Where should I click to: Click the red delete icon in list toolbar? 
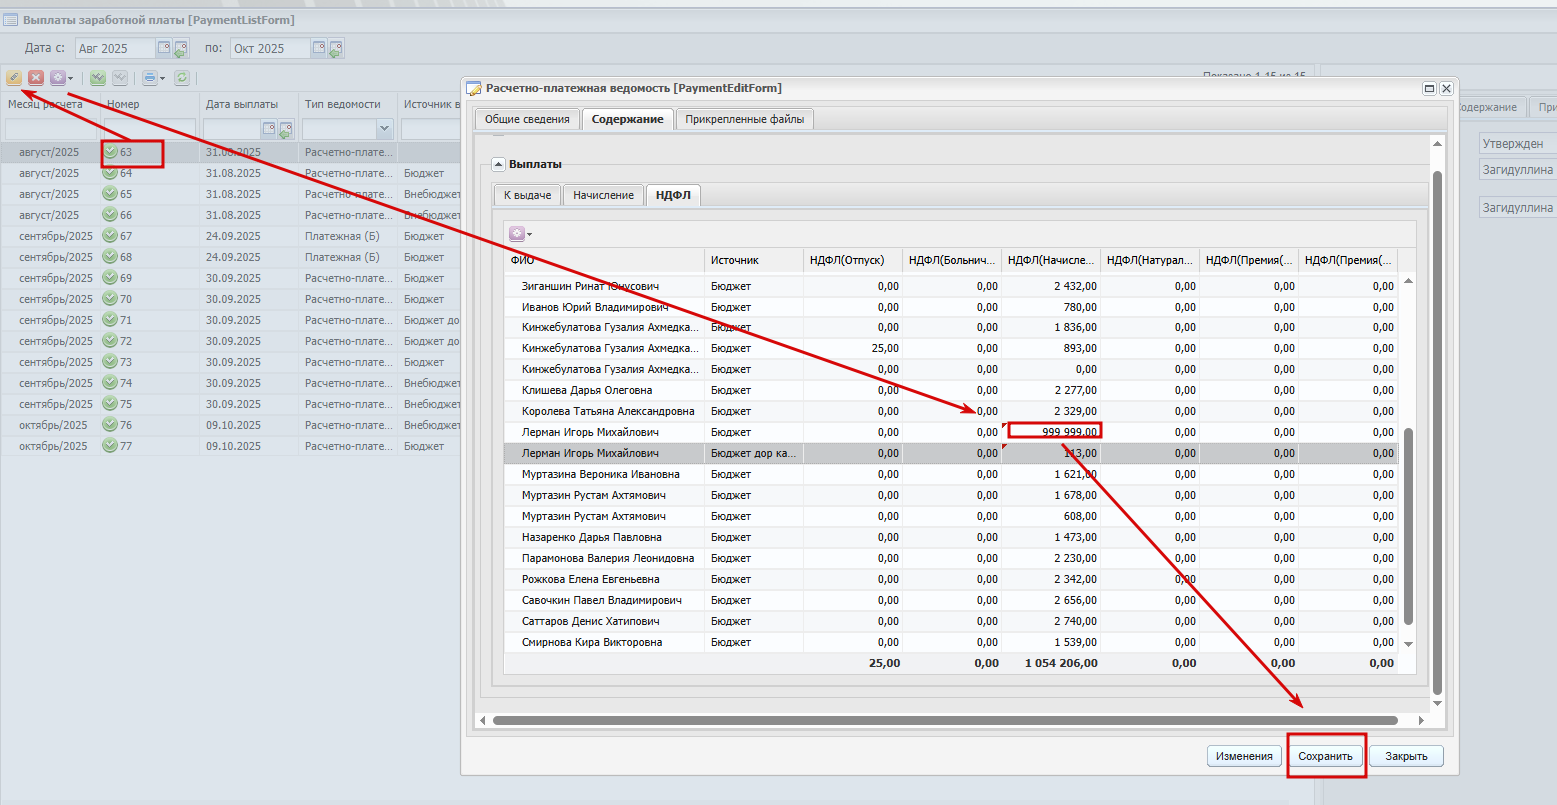pyautogui.click(x=36, y=77)
